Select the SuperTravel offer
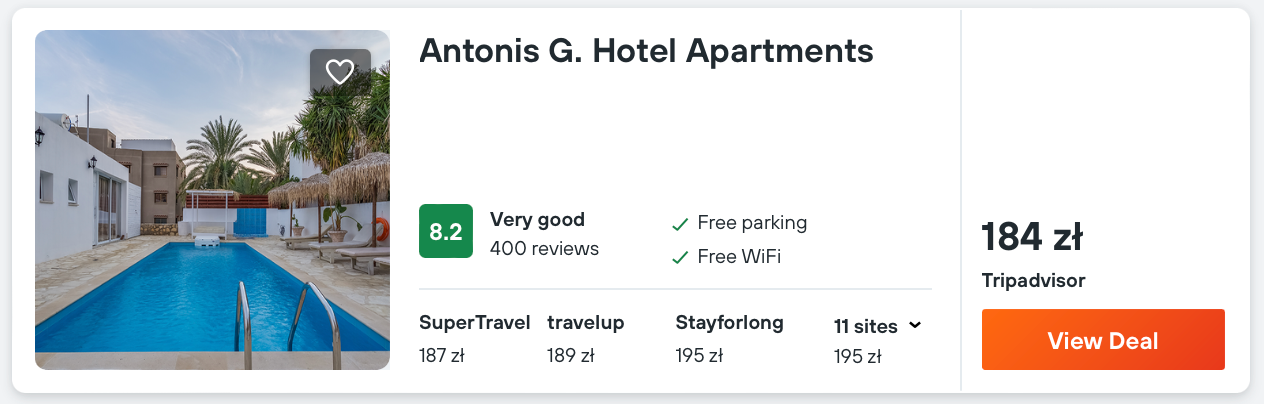Viewport: 1264px width, 404px height. (475, 339)
